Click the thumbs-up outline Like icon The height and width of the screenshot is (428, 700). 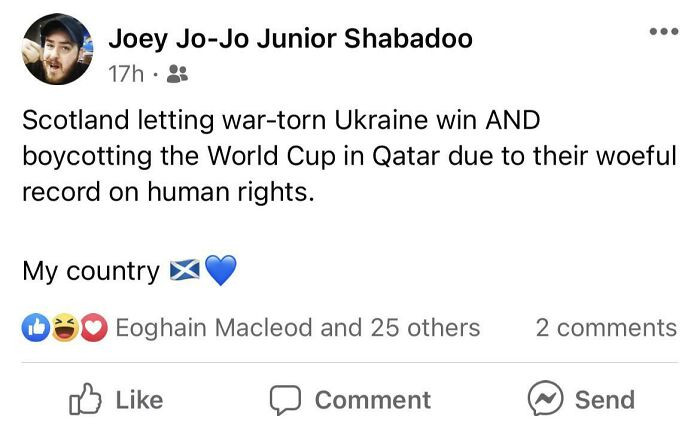85,399
